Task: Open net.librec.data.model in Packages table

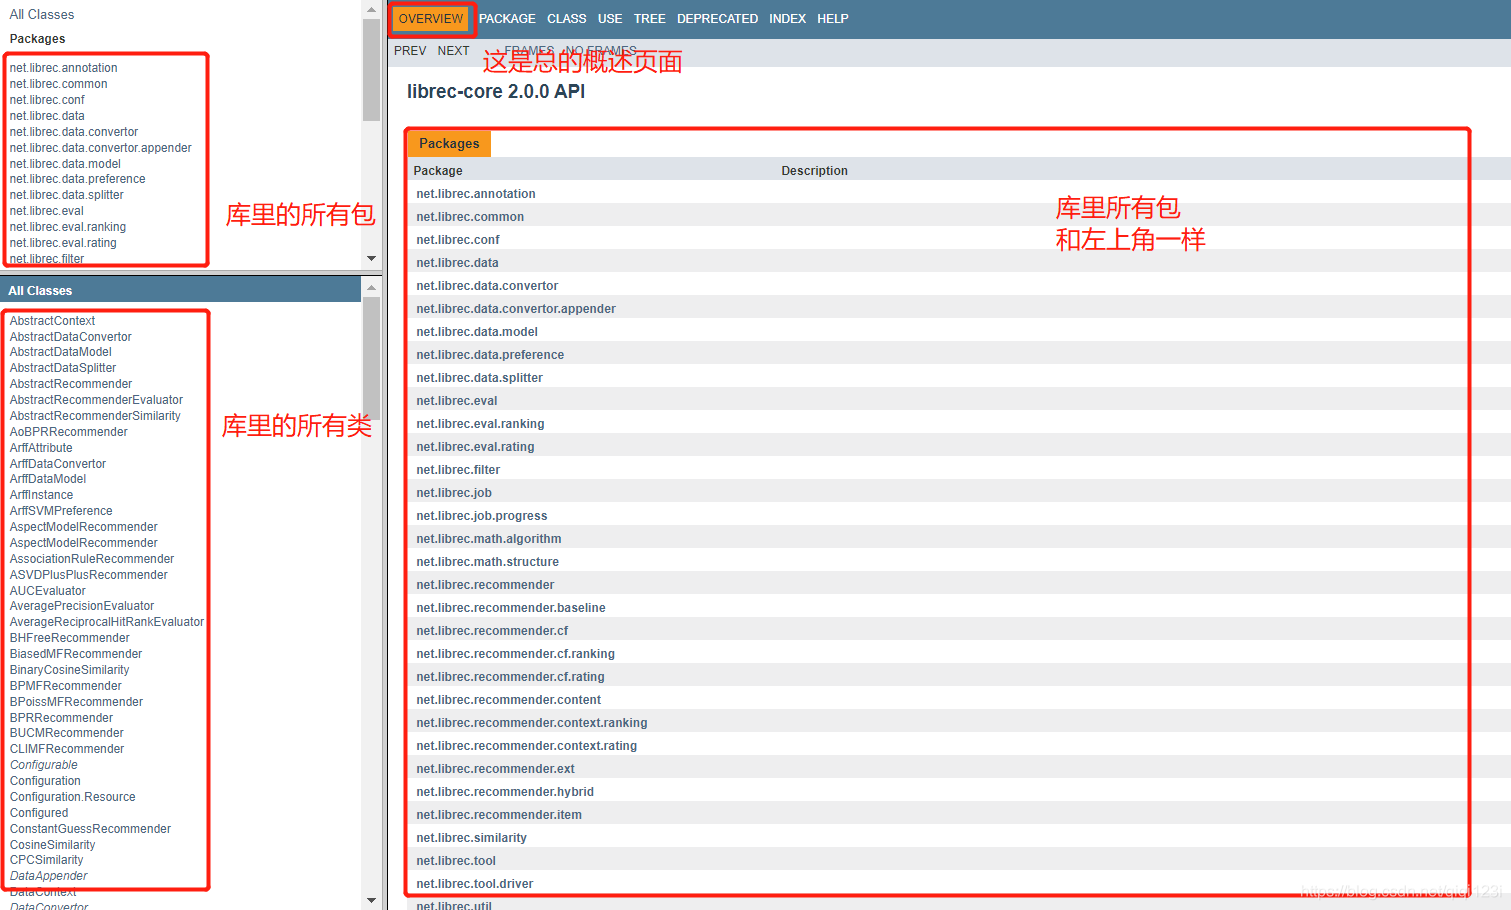Action: coord(477,332)
